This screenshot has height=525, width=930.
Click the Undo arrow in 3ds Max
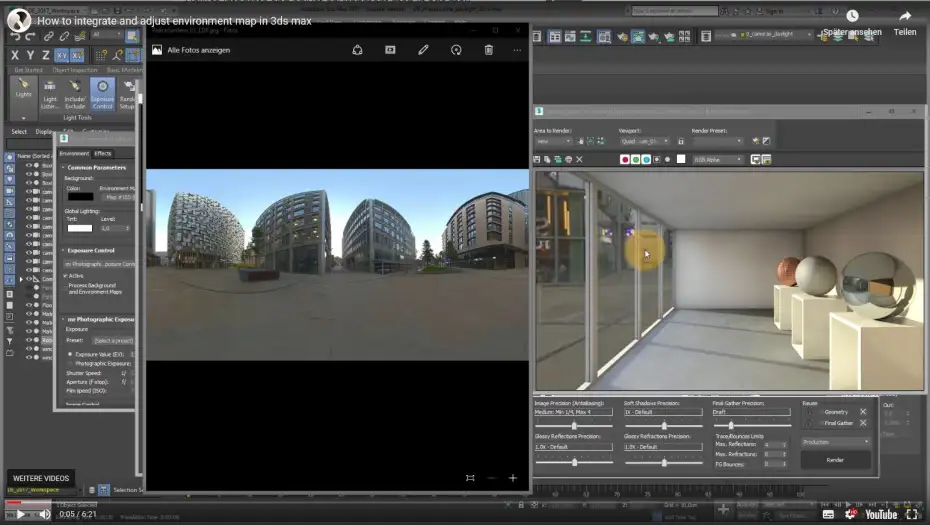click(x=15, y=36)
